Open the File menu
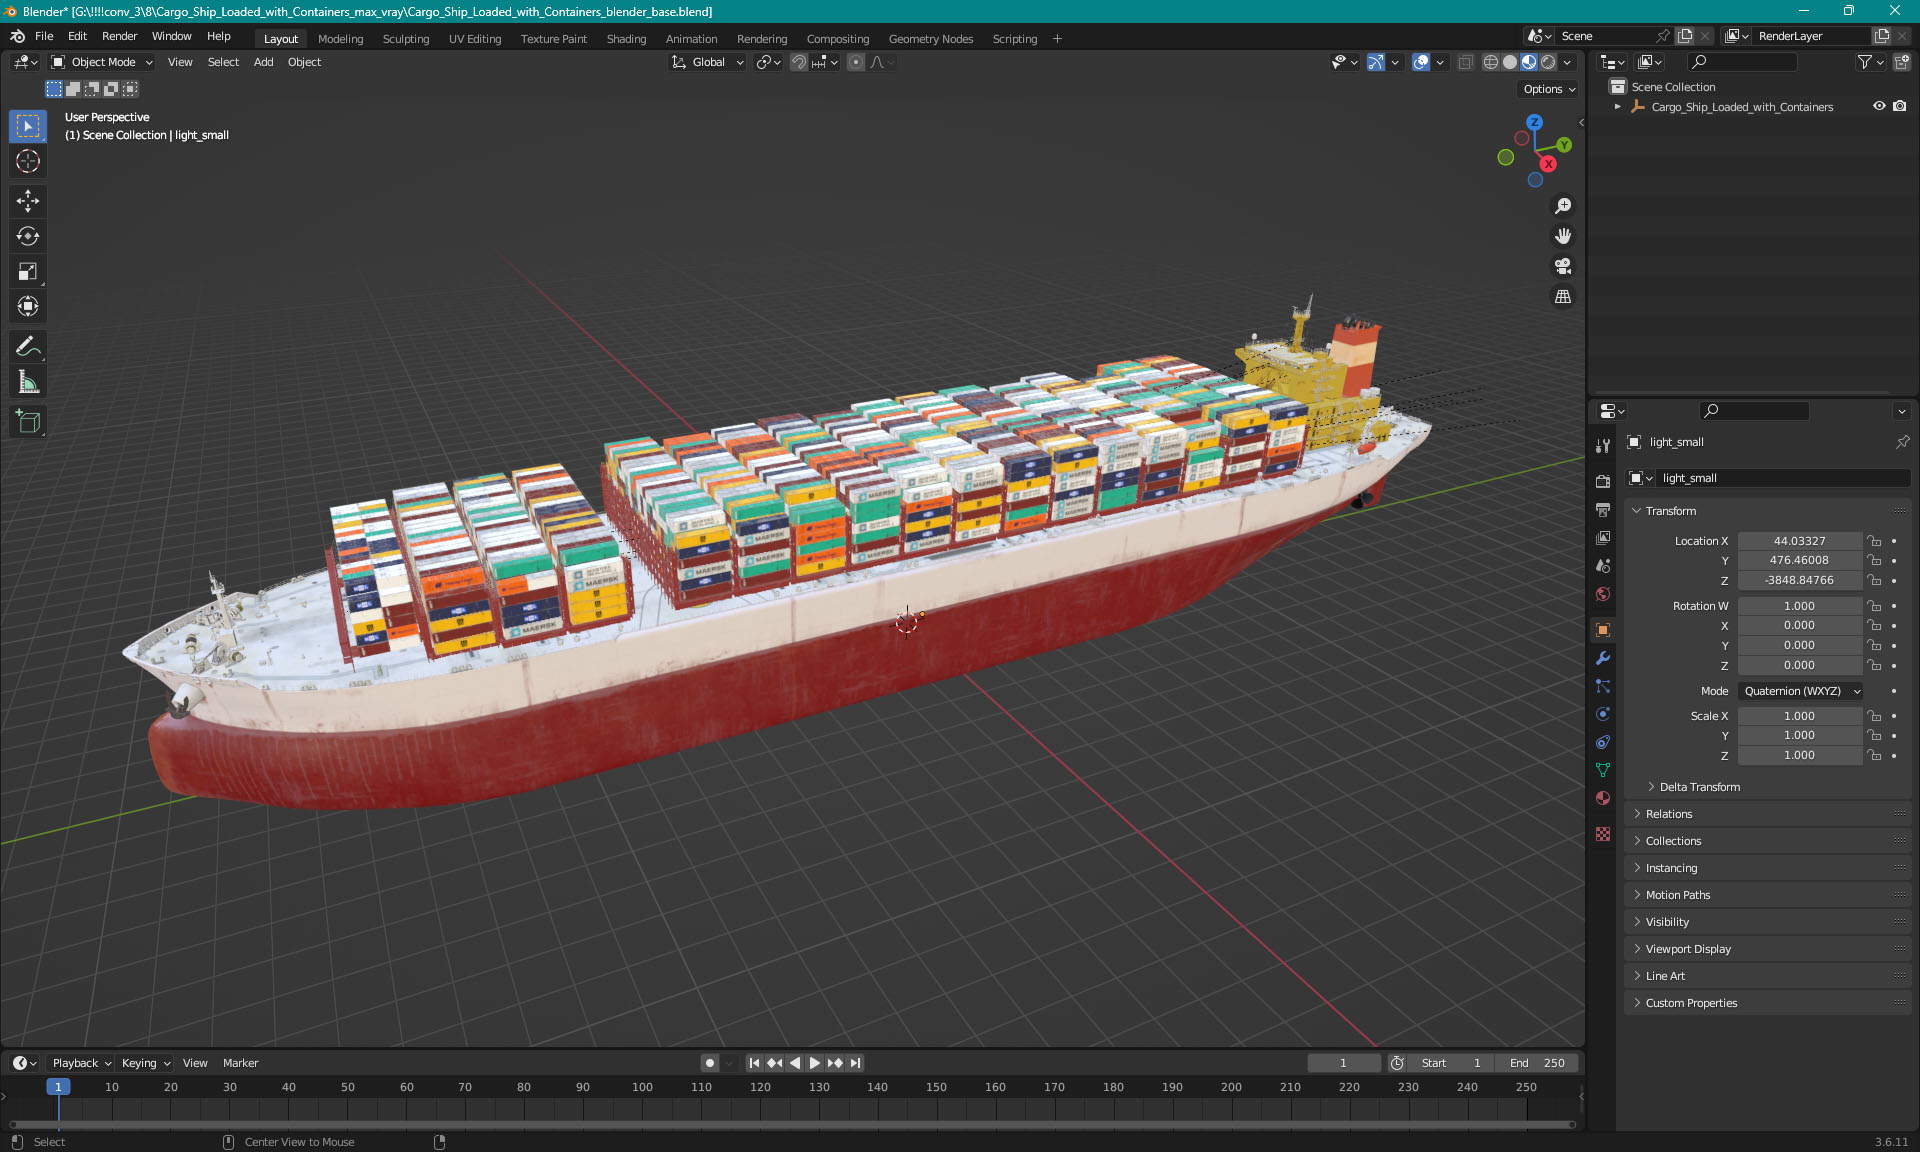 (x=44, y=36)
